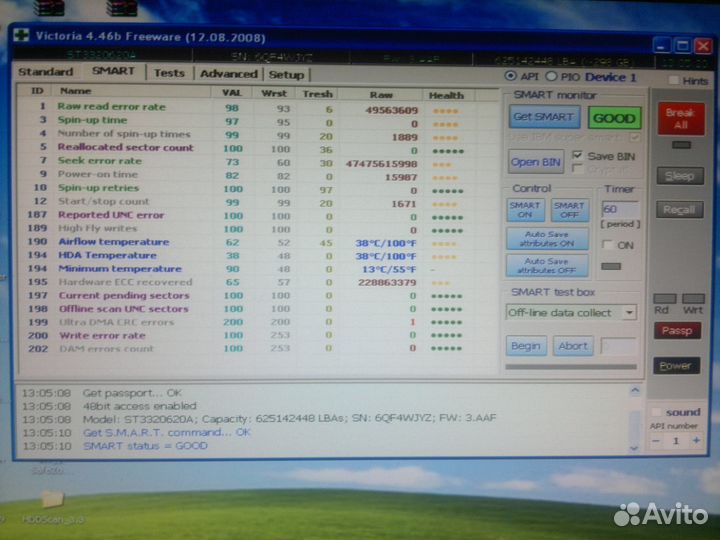This screenshot has height=540, width=720.
Task: Click the Abort test button
Action: pos(573,346)
